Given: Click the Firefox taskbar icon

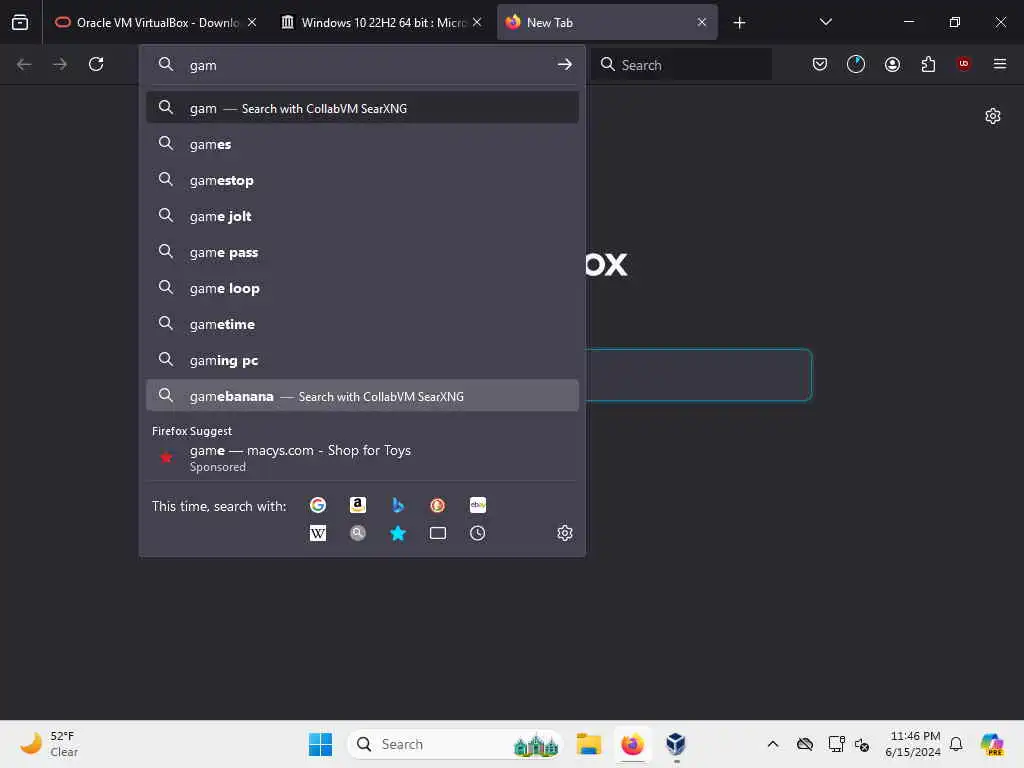Looking at the screenshot, I should pyautogui.click(x=632, y=744).
